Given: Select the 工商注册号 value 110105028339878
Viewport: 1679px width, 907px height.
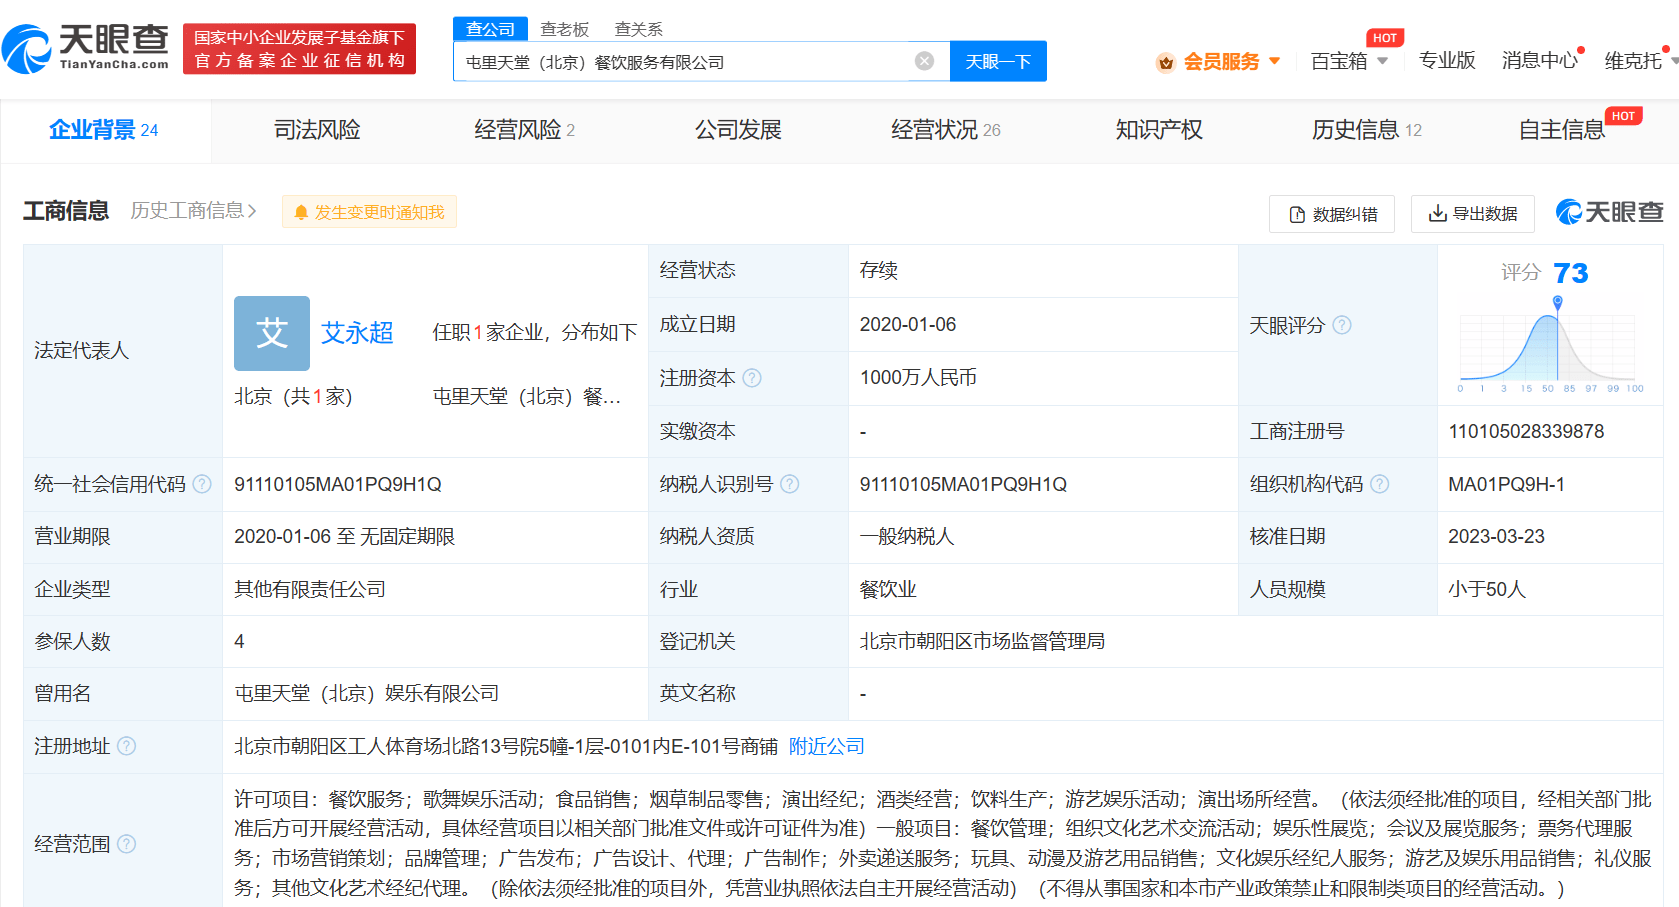Looking at the screenshot, I should click(x=1526, y=431).
